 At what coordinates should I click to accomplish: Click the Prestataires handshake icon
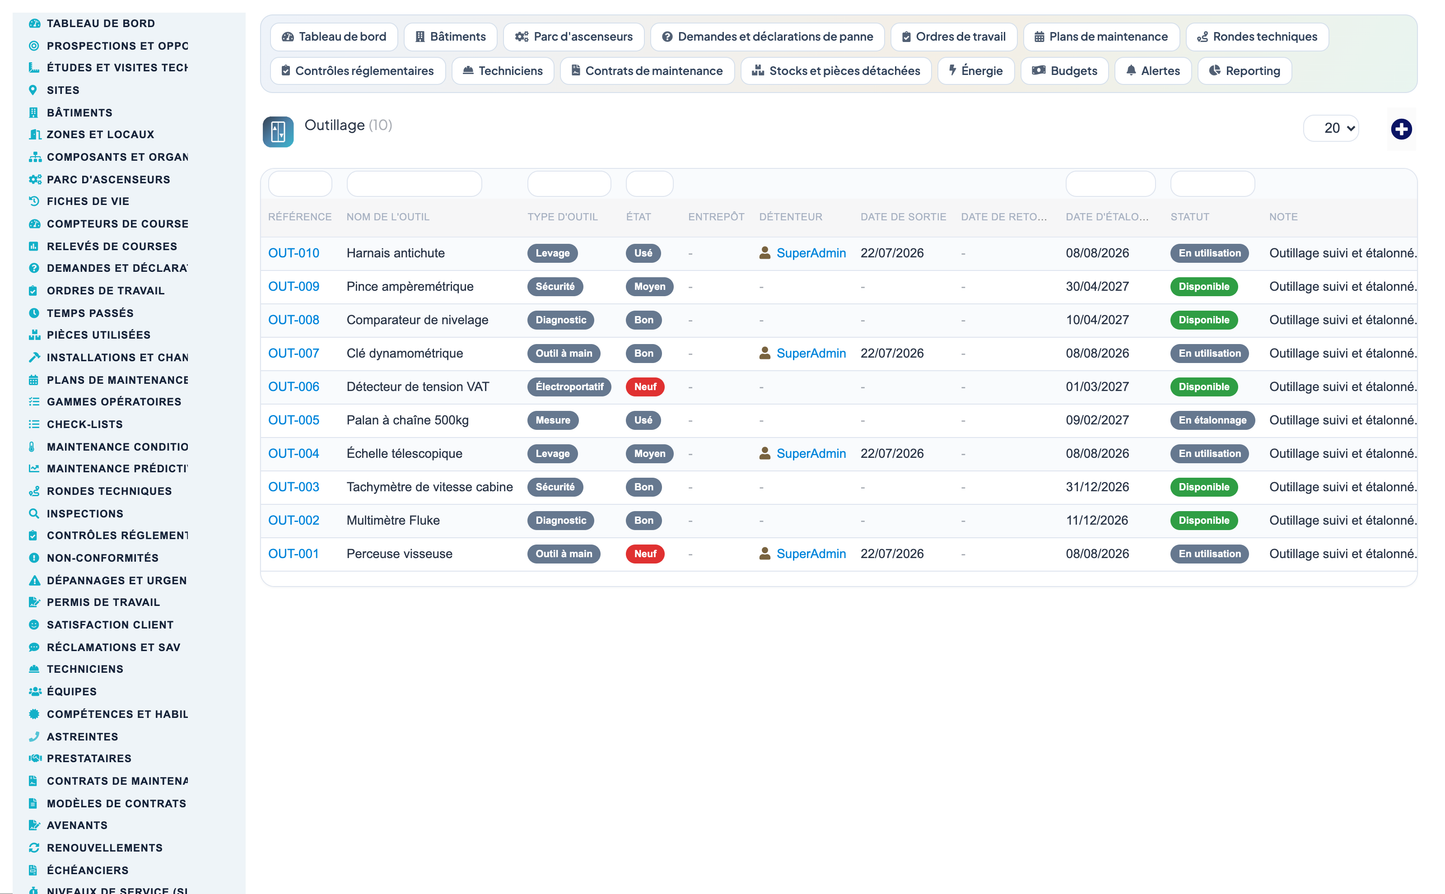click(34, 758)
